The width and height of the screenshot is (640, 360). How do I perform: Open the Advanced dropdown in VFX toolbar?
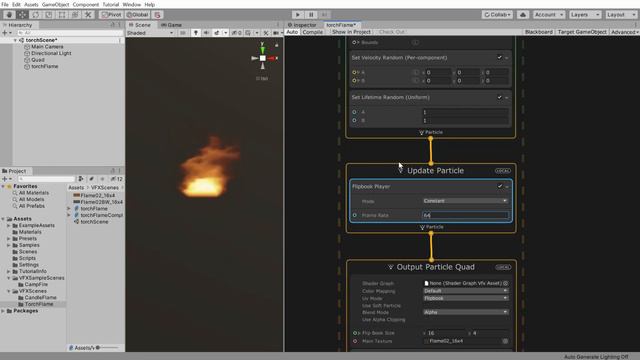pyautogui.click(x=624, y=32)
